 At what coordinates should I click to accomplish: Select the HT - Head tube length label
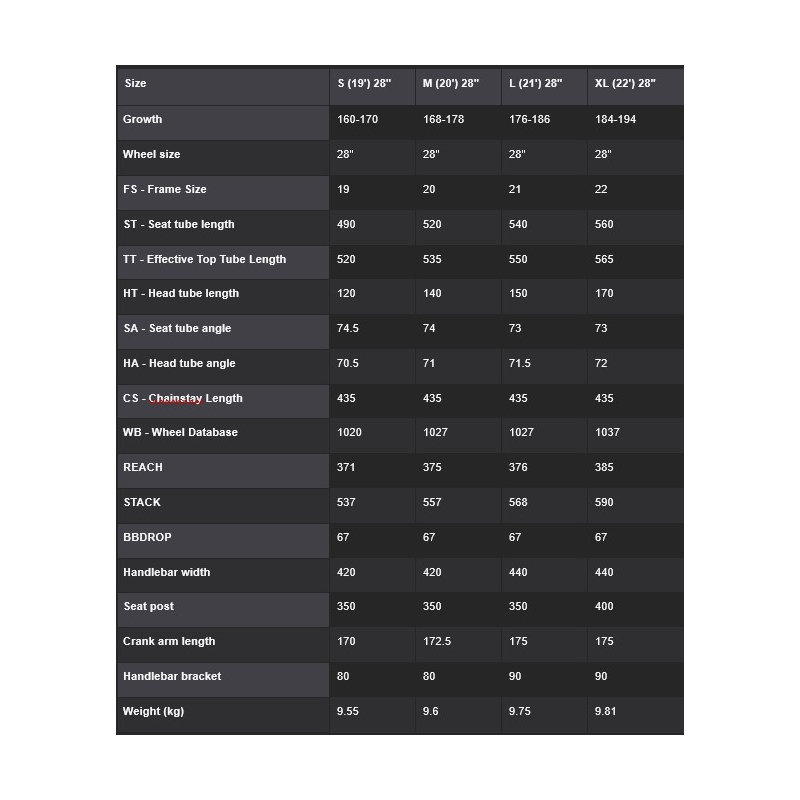tap(181, 293)
